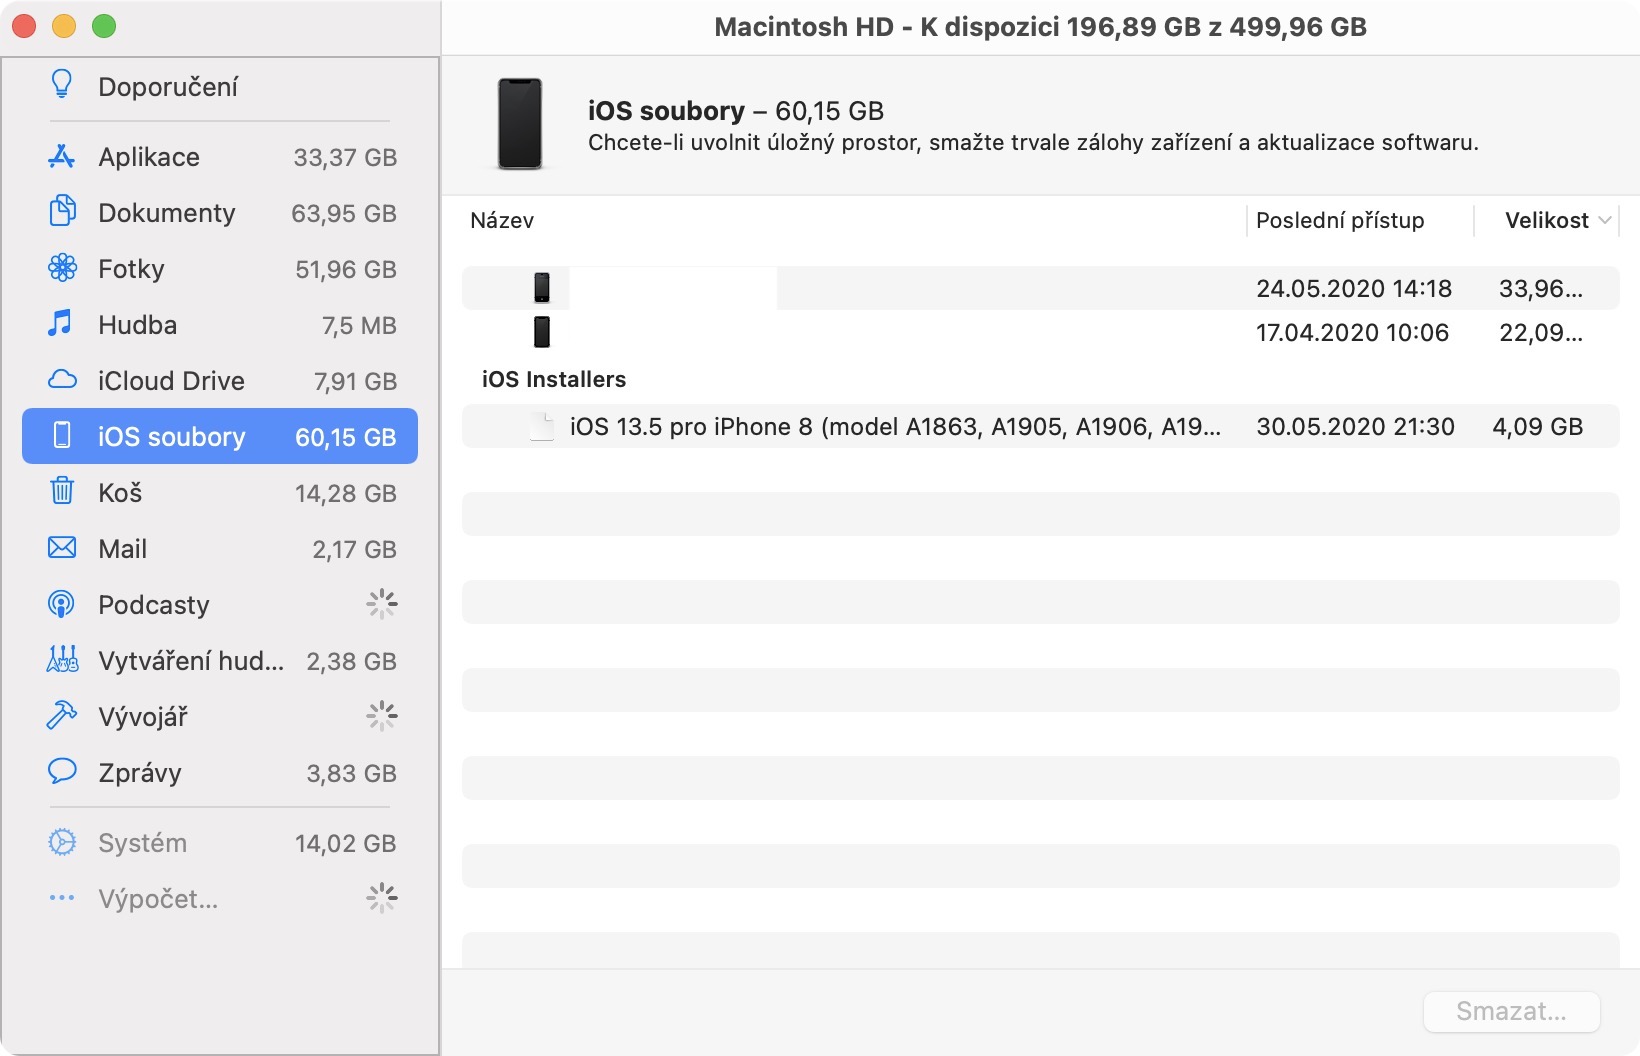Click the iPhone backup icon dated 17.04.2020

pyautogui.click(x=542, y=332)
